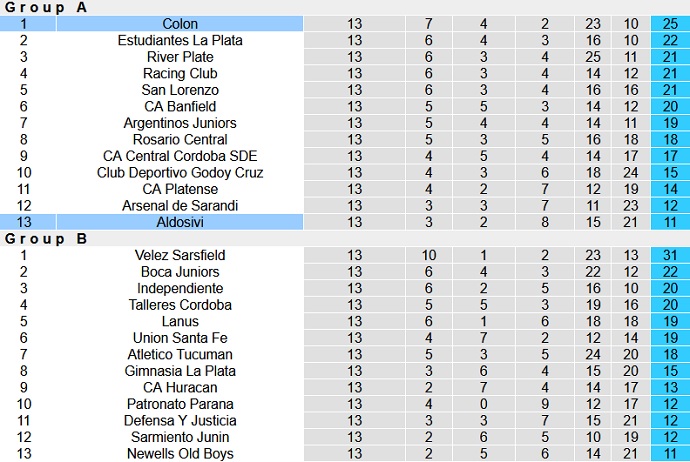Open Velez Sarsfield team link

(x=180, y=255)
